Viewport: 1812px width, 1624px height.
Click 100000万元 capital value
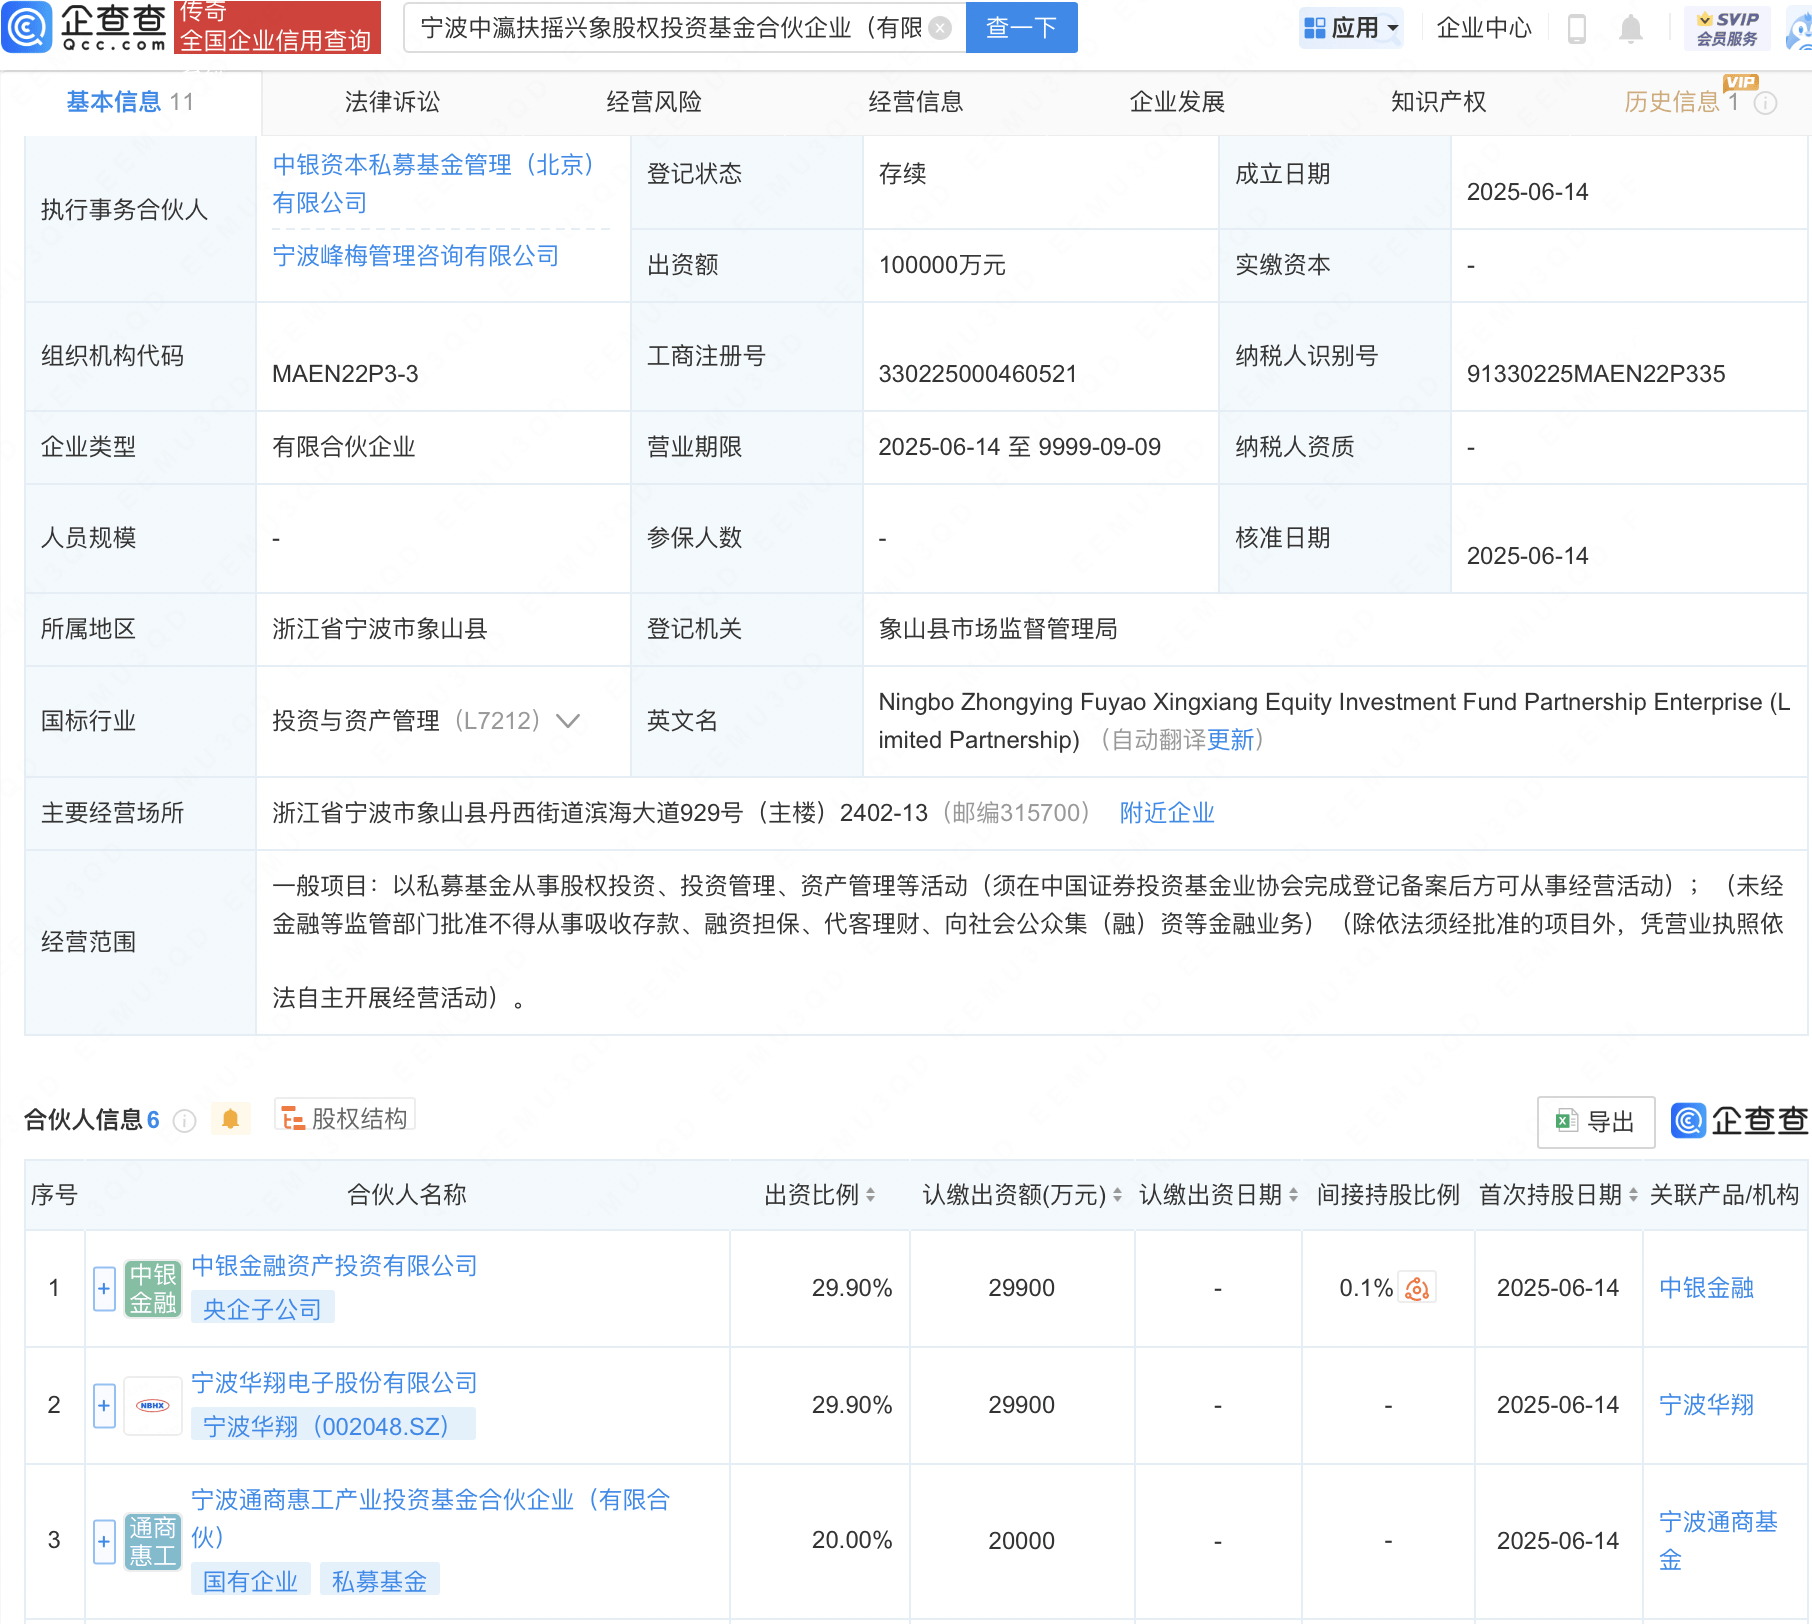942,265
